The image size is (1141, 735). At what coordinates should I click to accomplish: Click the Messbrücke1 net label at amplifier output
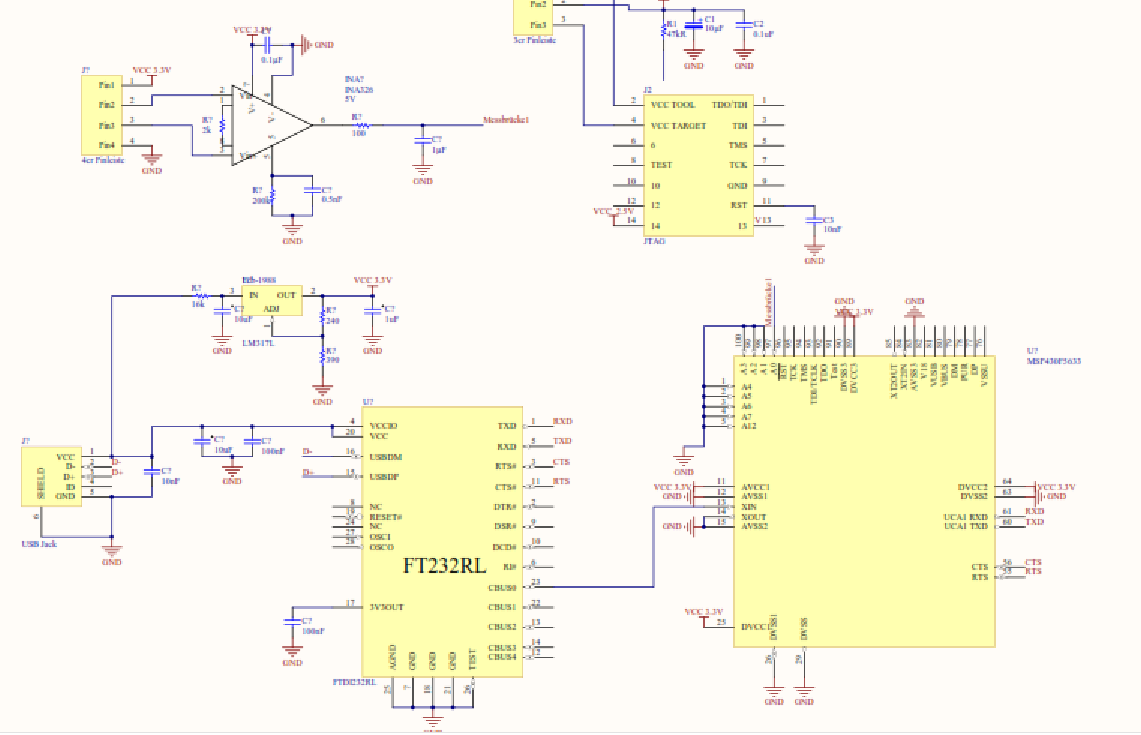(506, 120)
